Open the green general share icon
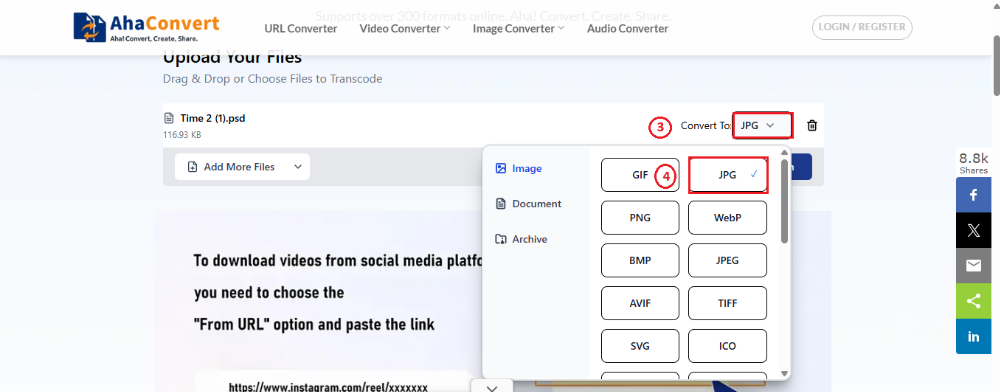1000x392 pixels. coord(973,301)
